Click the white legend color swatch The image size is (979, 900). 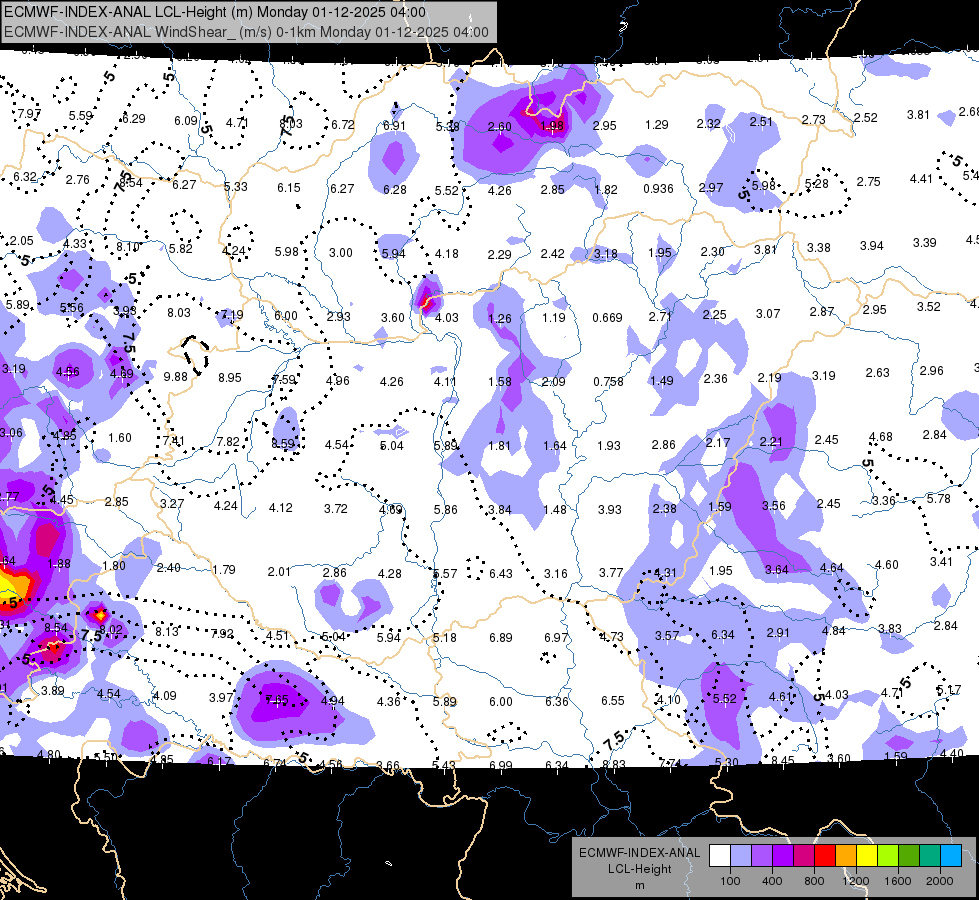720,856
